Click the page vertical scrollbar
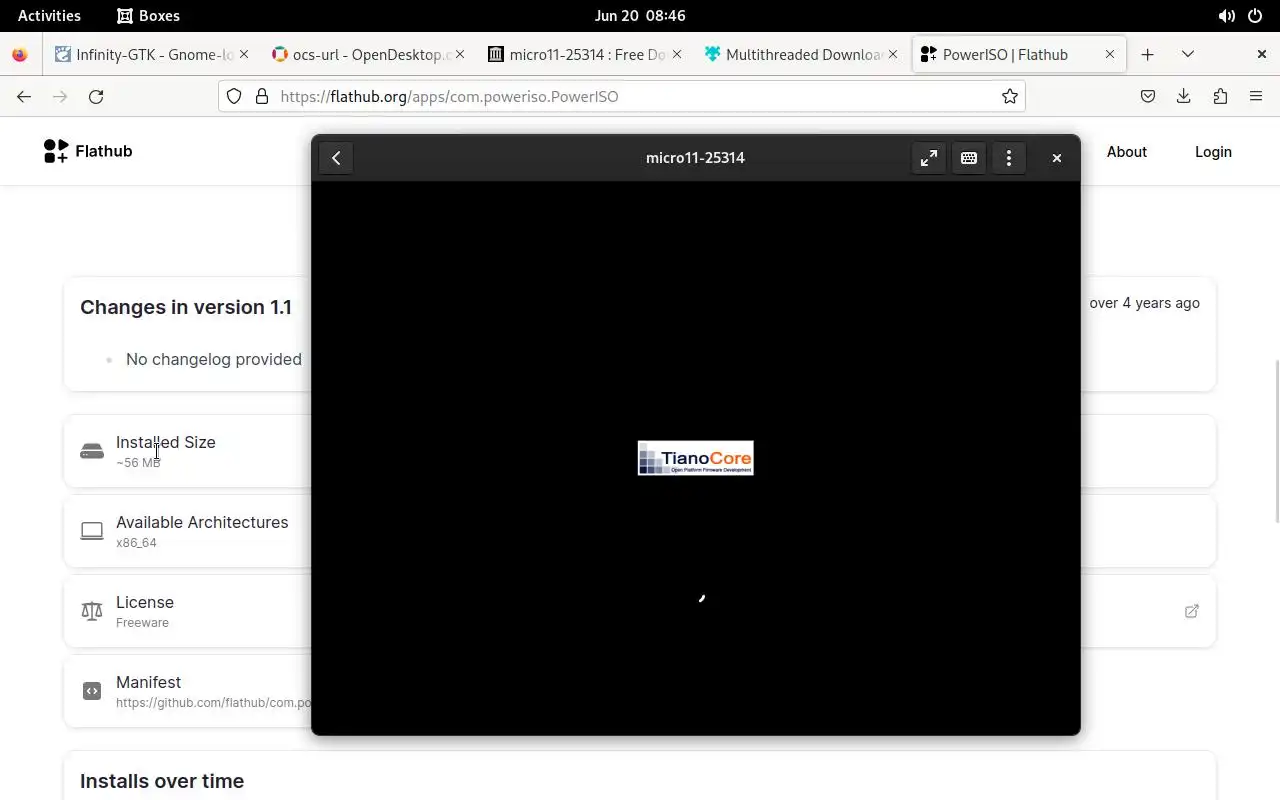1280x800 pixels. [x=1276, y=441]
